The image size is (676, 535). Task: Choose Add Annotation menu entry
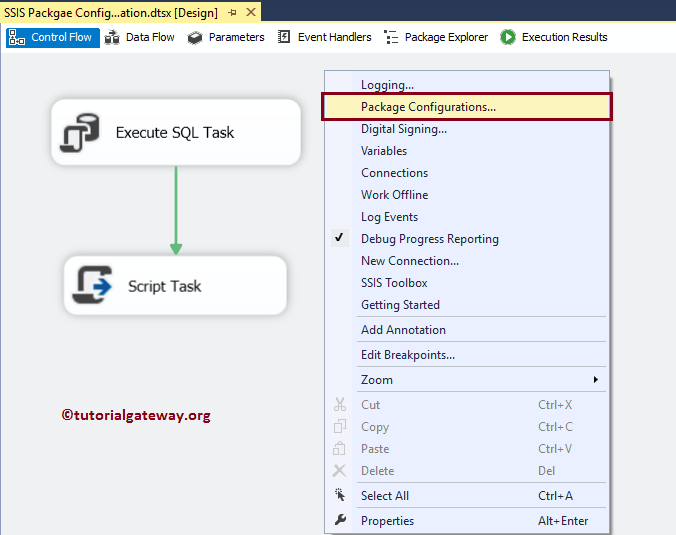tap(467, 330)
